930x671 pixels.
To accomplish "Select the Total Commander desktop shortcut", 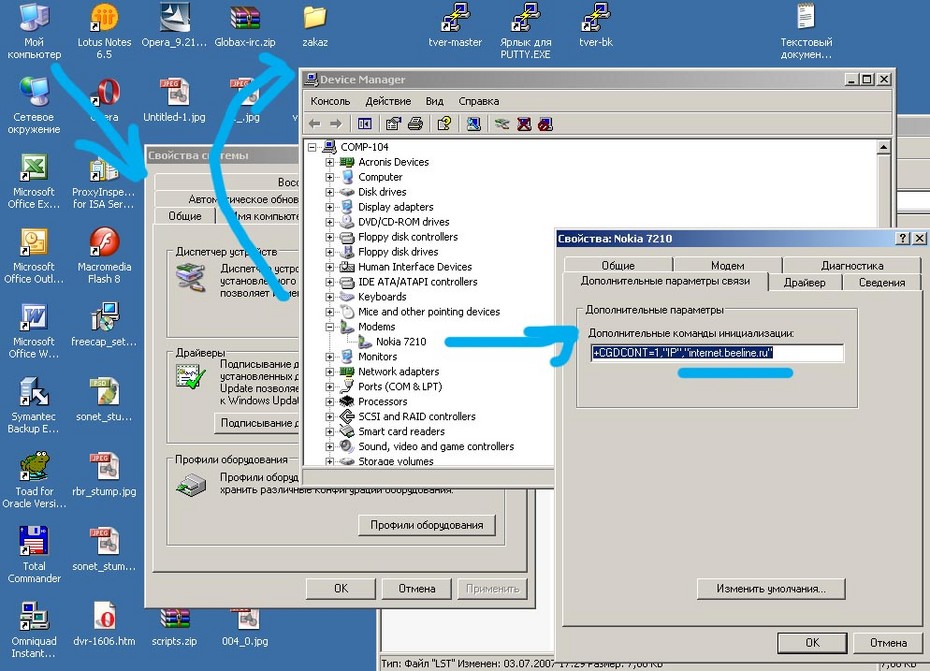I will point(34,554).
